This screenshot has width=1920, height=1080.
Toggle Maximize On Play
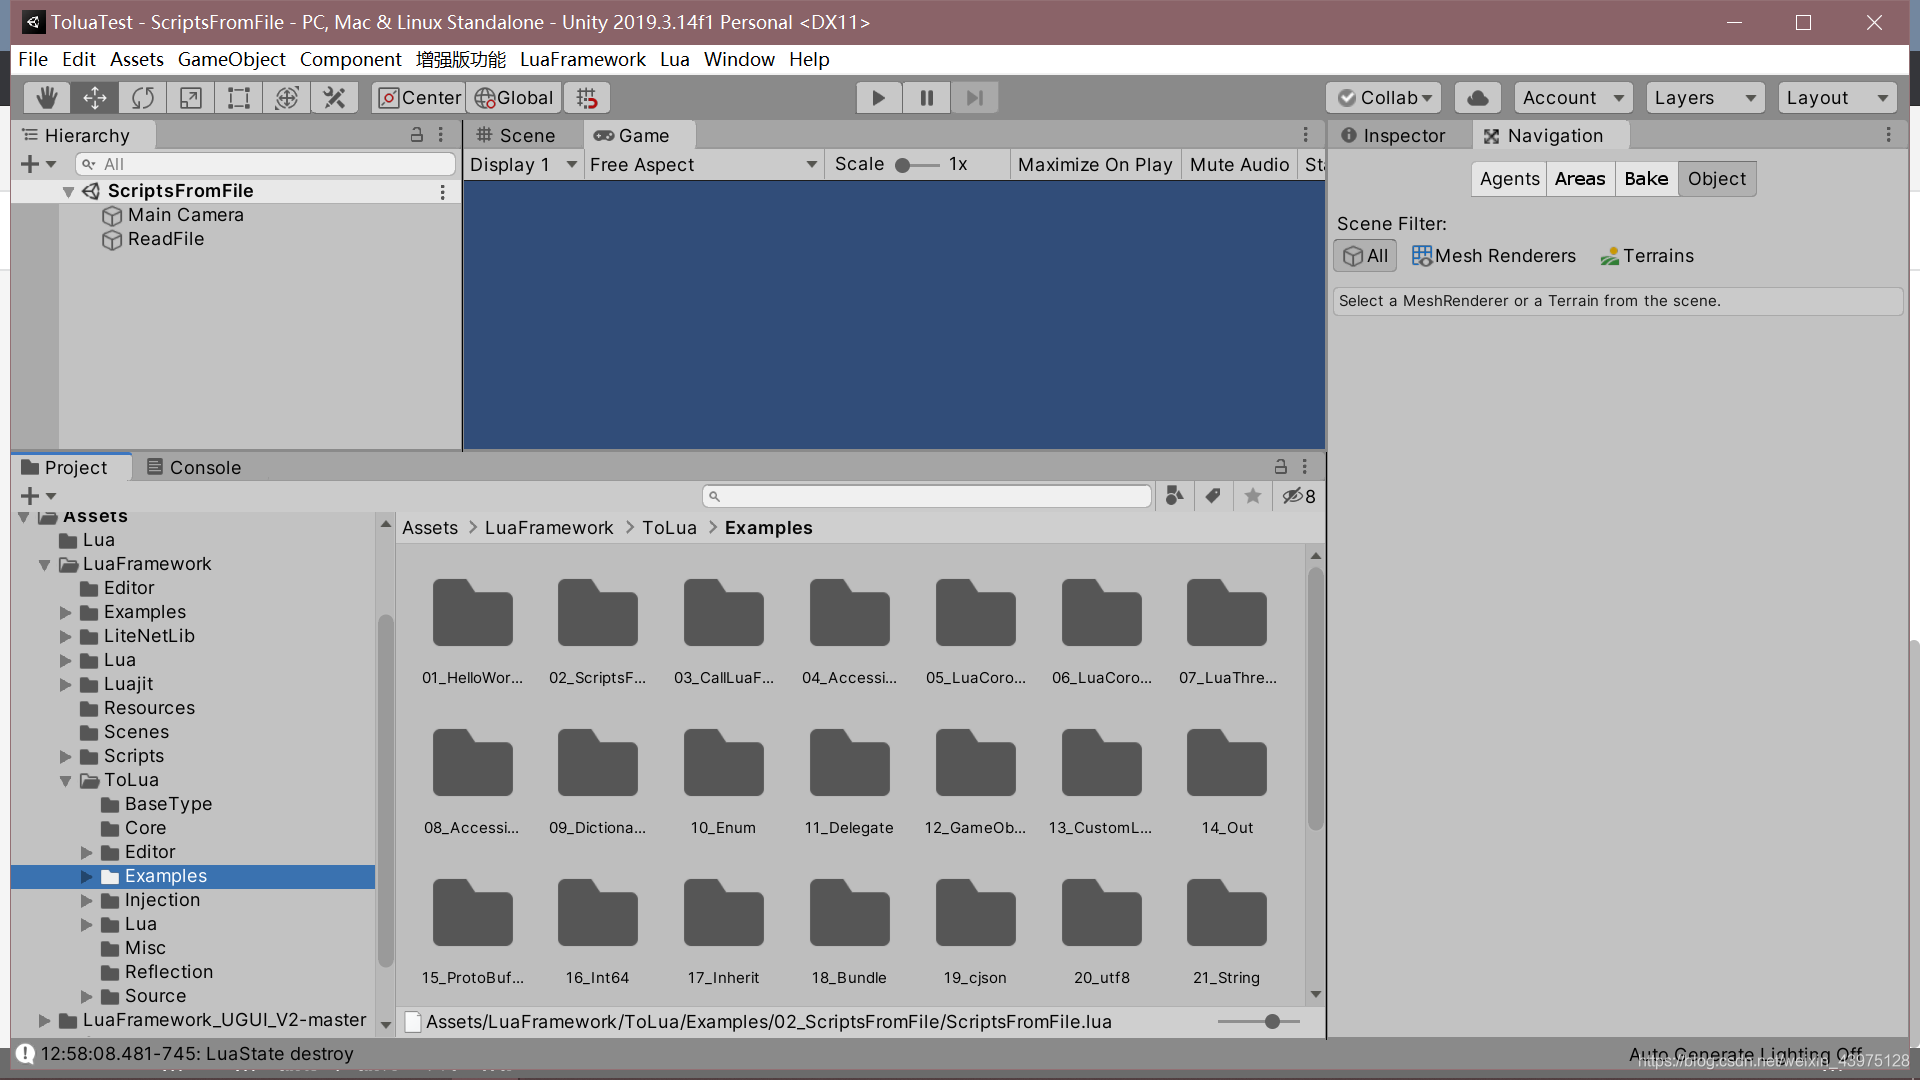pyautogui.click(x=1094, y=164)
